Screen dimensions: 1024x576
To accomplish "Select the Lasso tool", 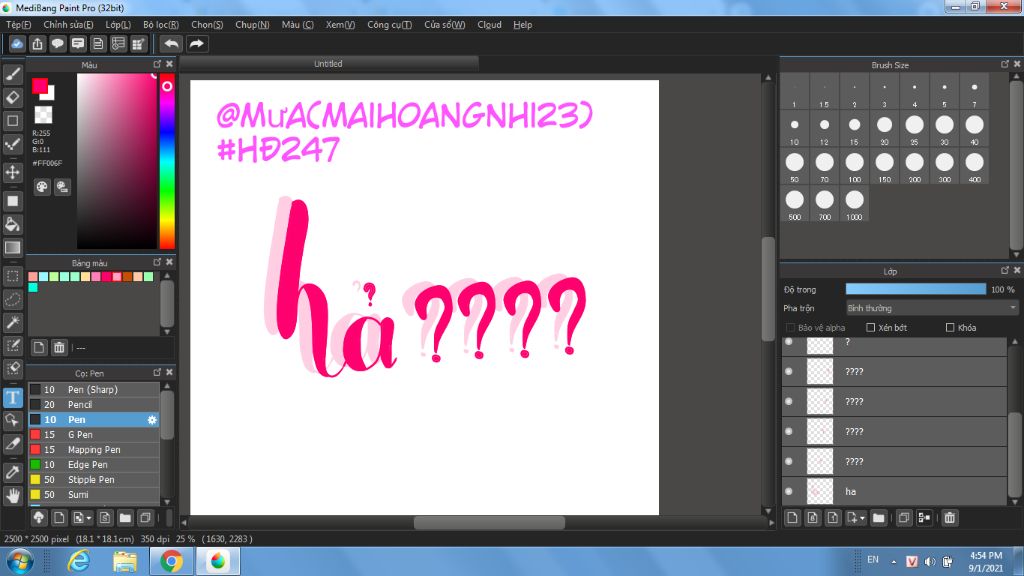I will [x=12, y=299].
